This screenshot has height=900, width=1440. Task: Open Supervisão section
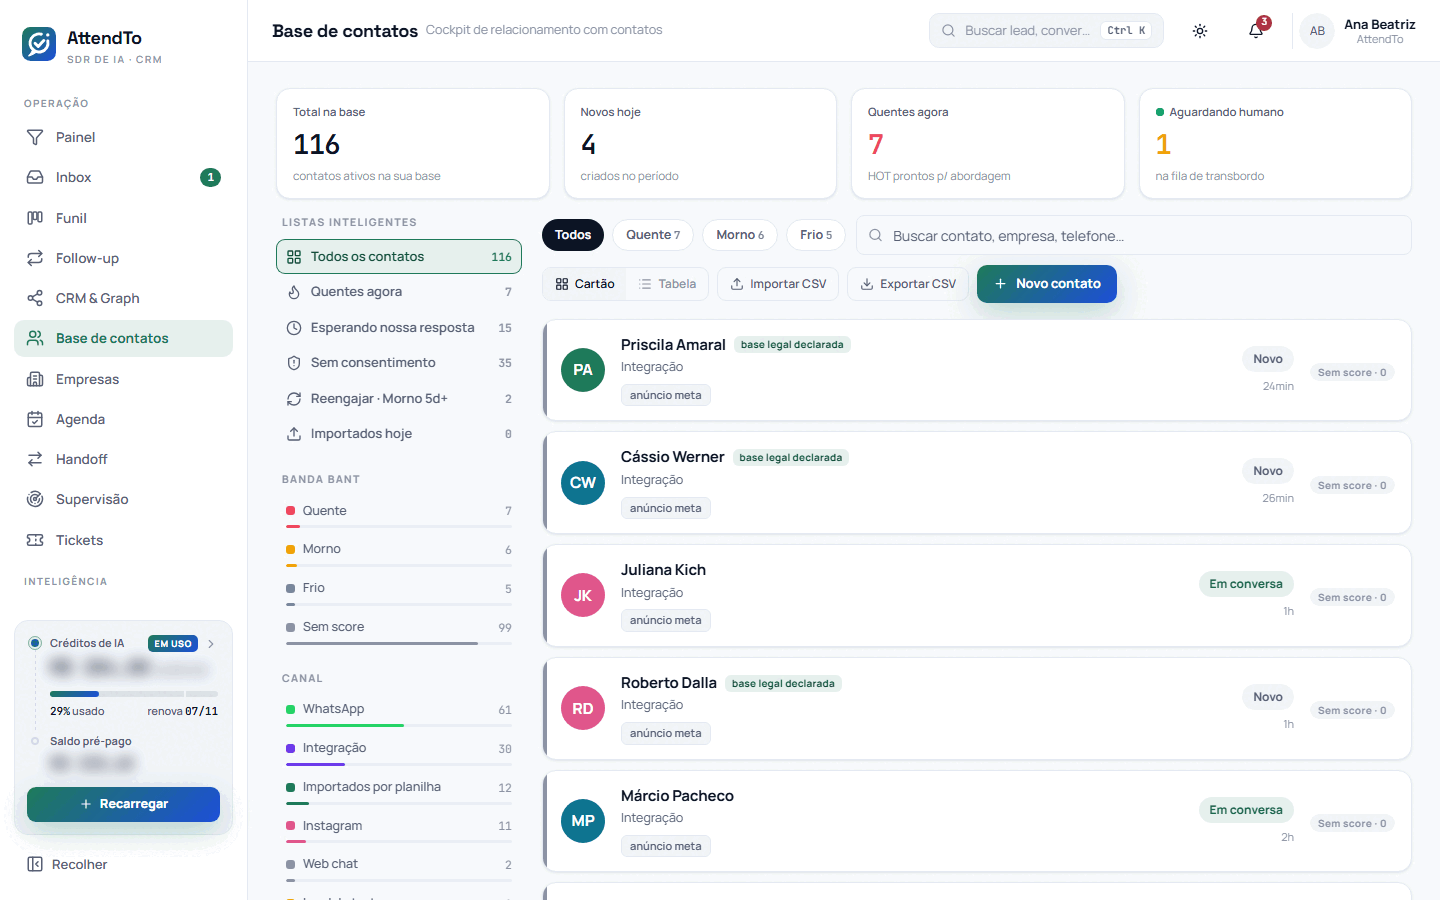tap(123, 499)
